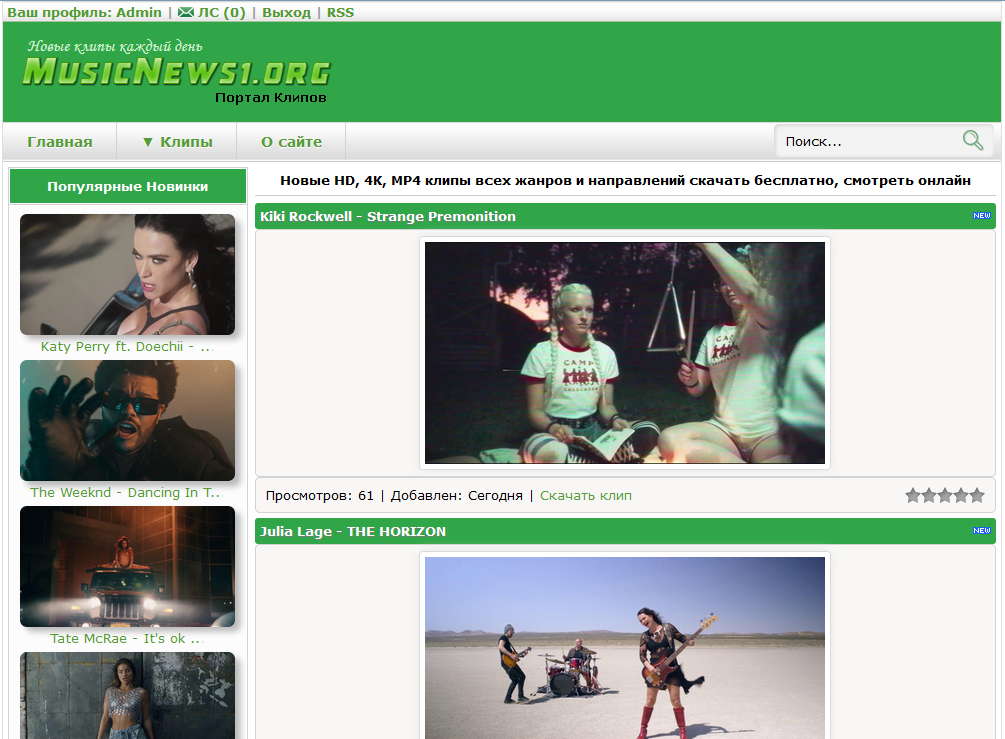Open the Tate McRae clip thumbnail
Image resolution: width=1005 pixels, height=739 pixels.
coord(128,567)
